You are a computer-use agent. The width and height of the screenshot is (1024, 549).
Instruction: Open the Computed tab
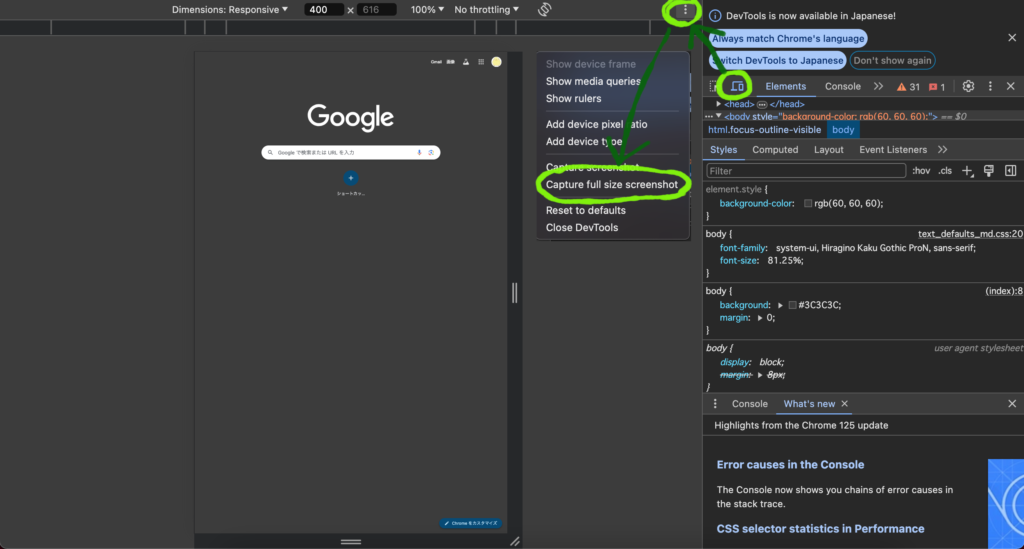coord(775,149)
